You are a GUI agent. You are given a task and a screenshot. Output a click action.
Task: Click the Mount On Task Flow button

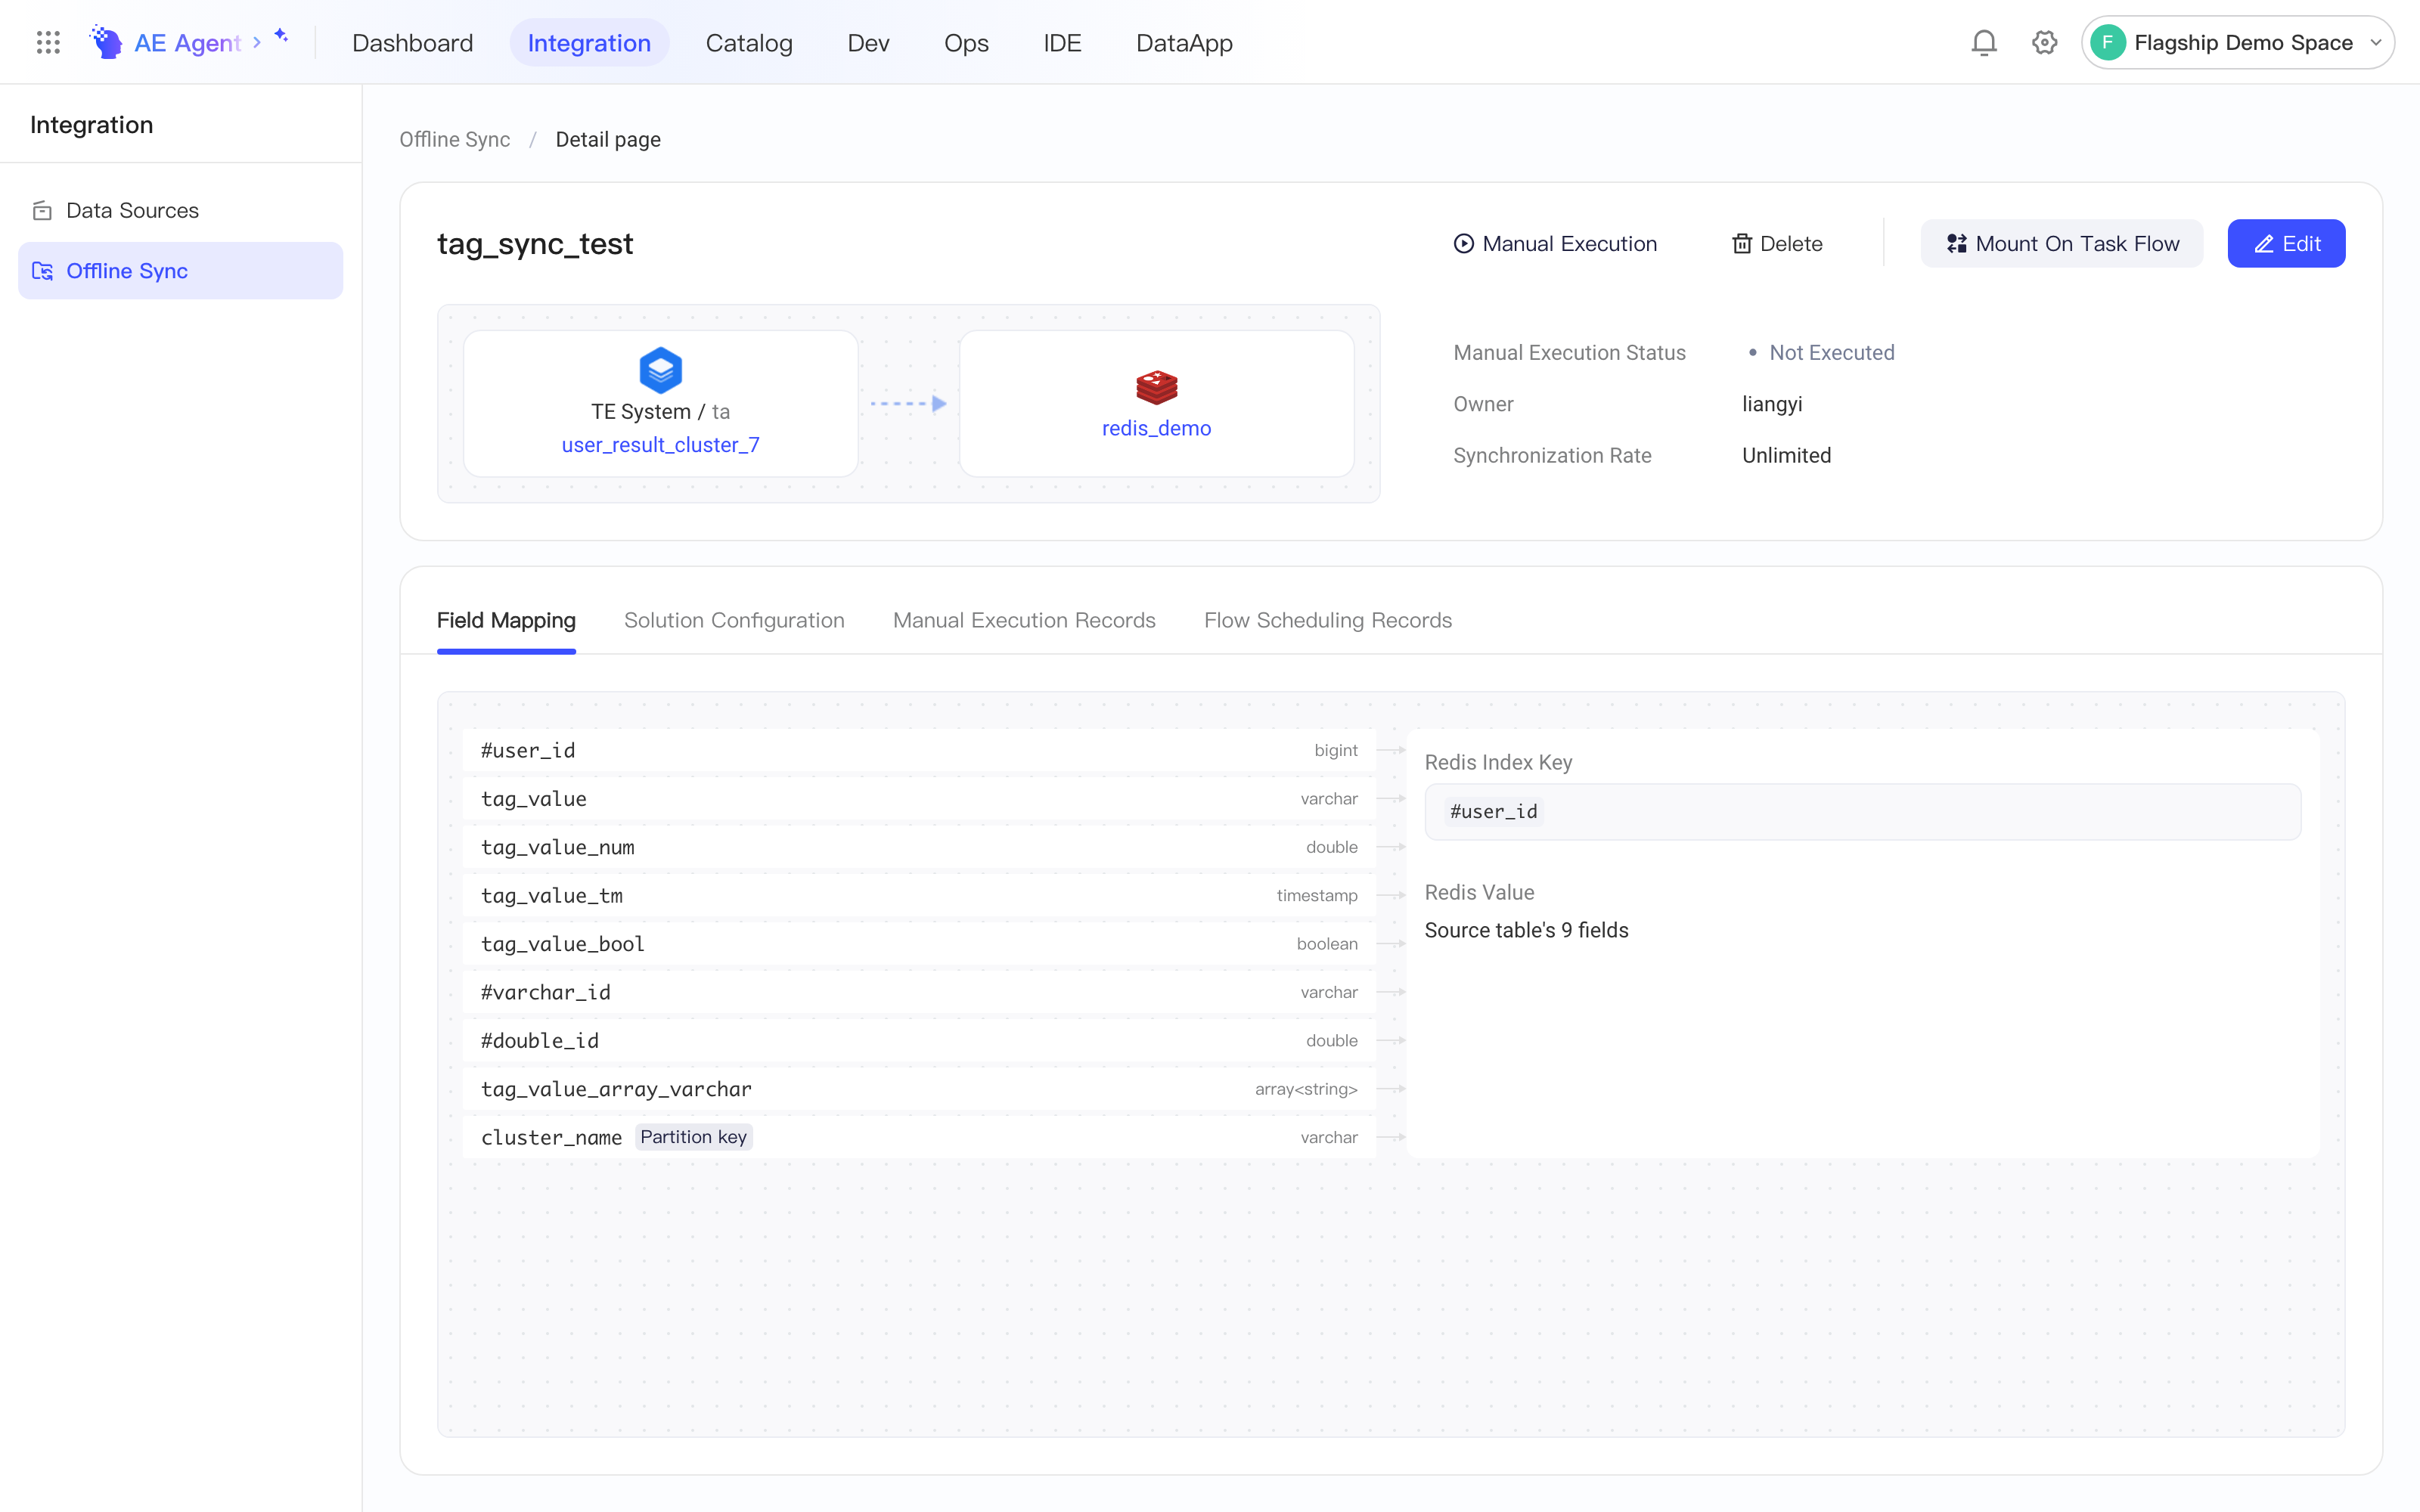point(2061,244)
